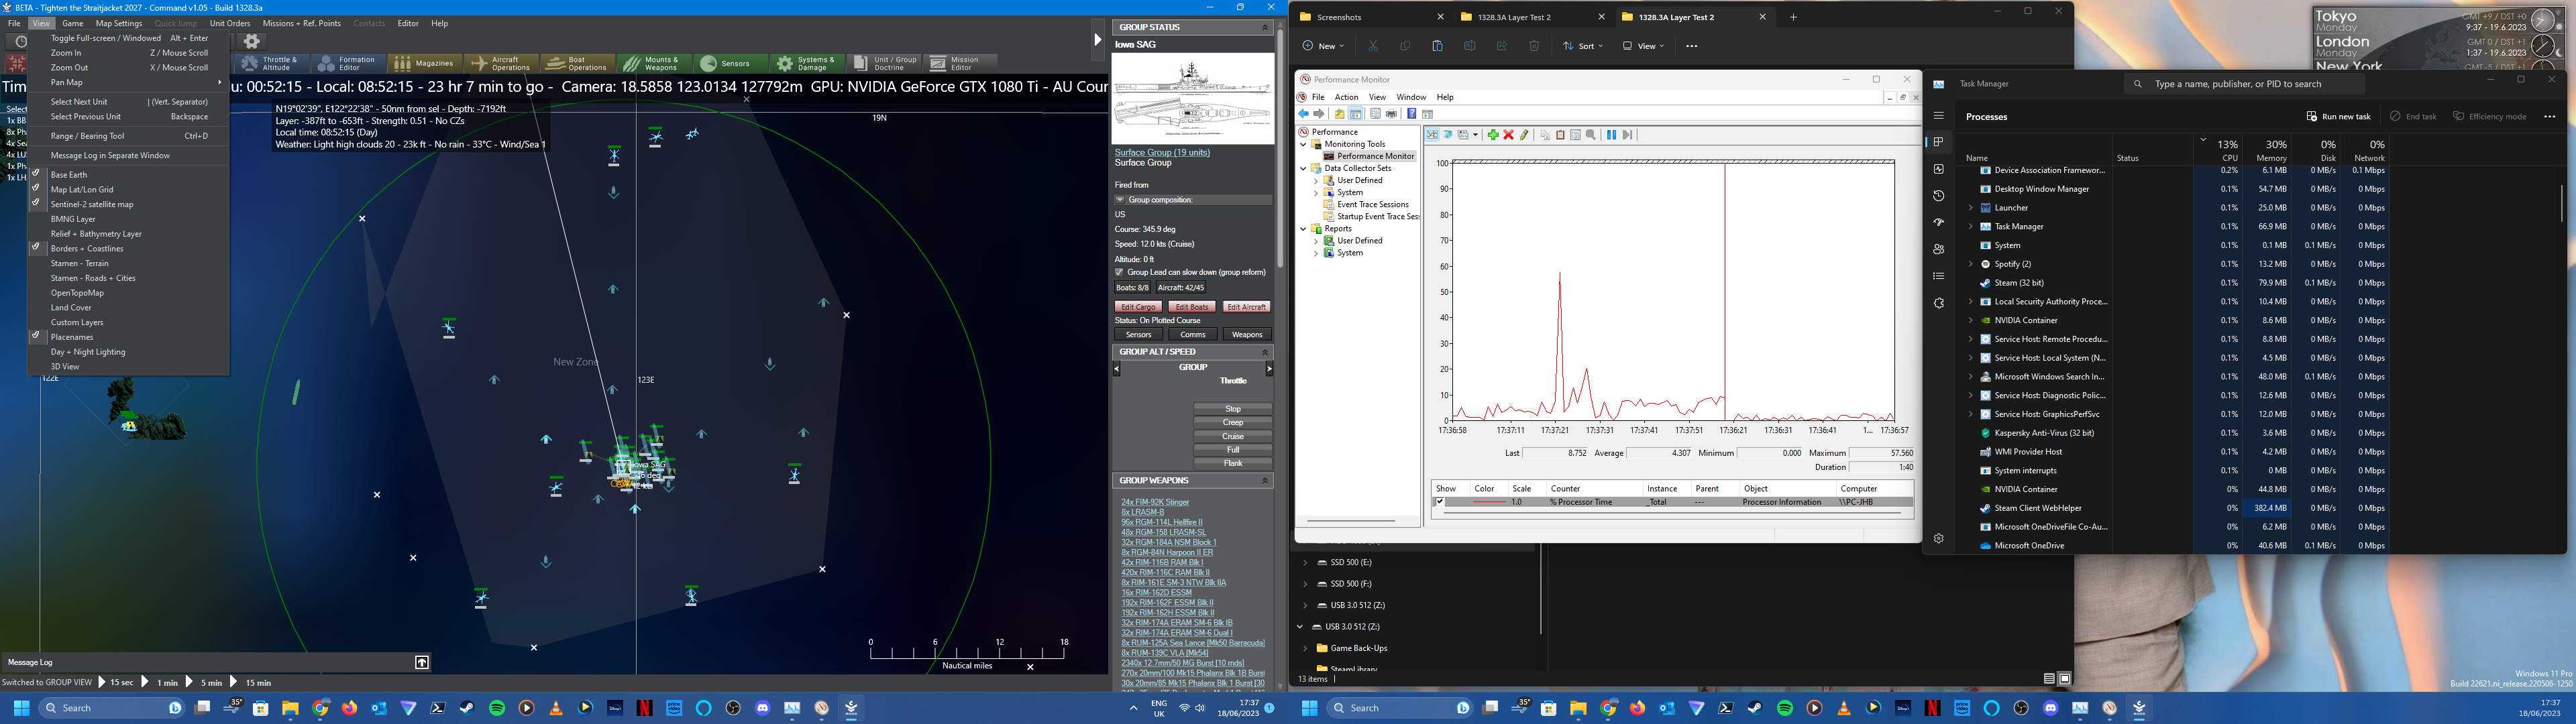Click the Highlight pencil icon in Performance Monitor
This screenshot has width=2576, height=724.
pos(1524,135)
